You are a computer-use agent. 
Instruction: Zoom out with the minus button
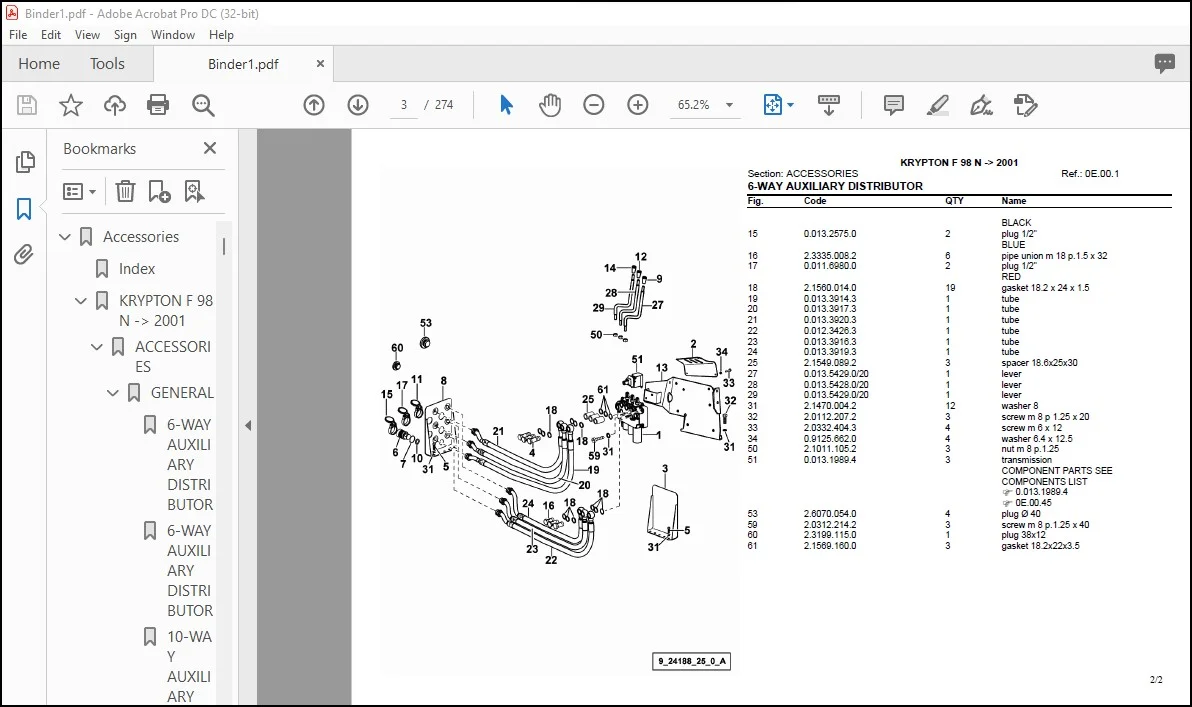[594, 105]
